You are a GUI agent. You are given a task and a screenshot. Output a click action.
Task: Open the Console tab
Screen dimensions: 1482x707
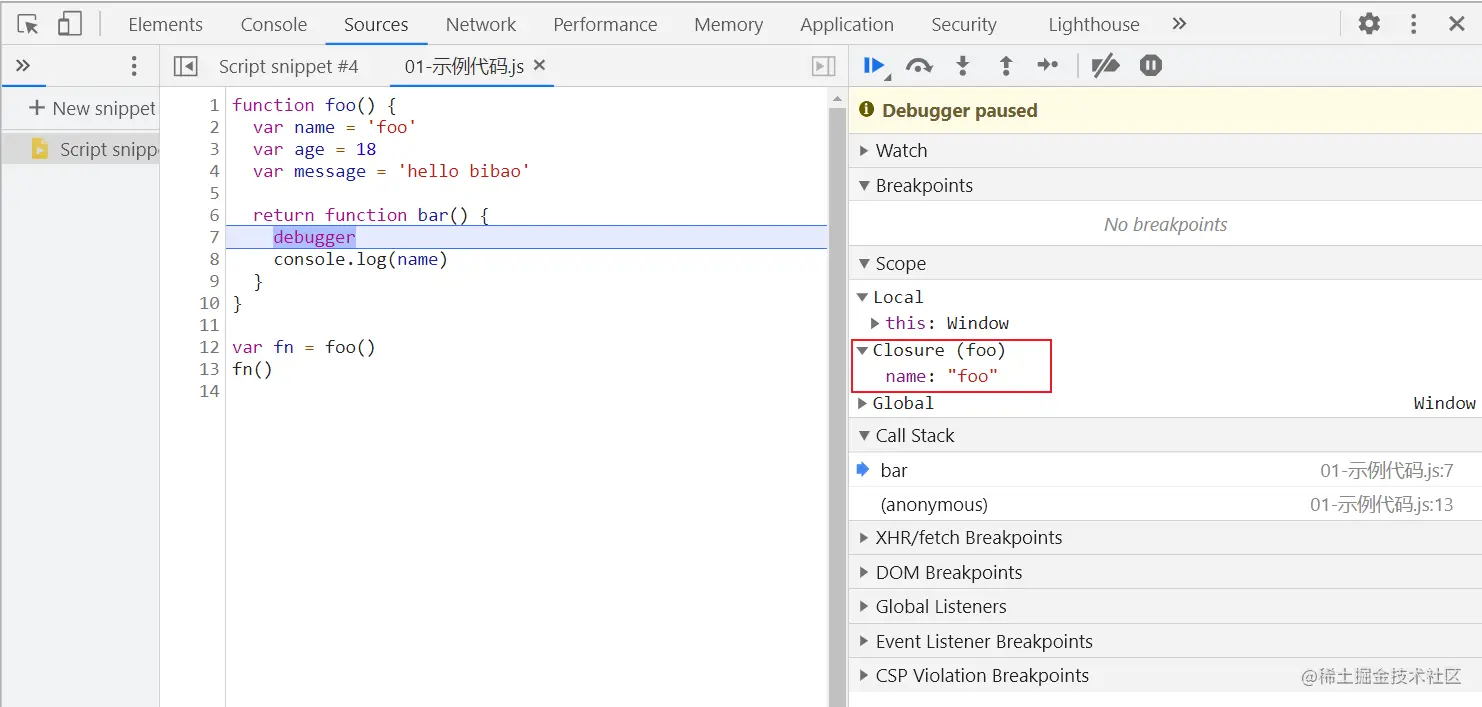click(273, 25)
